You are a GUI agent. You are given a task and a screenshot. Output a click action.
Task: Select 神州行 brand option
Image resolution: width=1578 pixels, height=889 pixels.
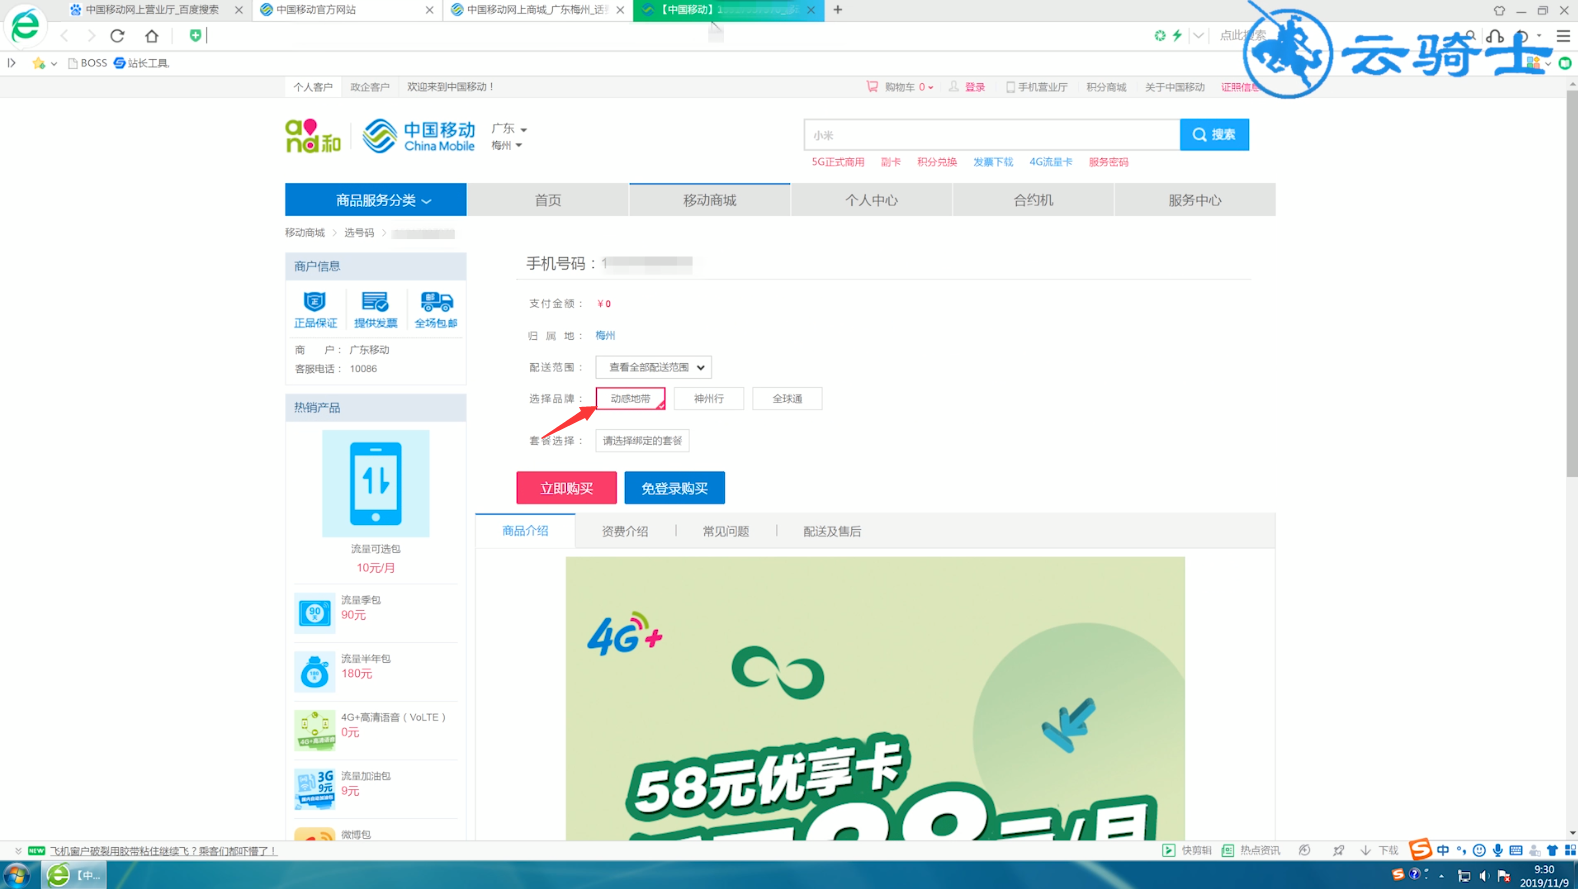pos(709,398)
